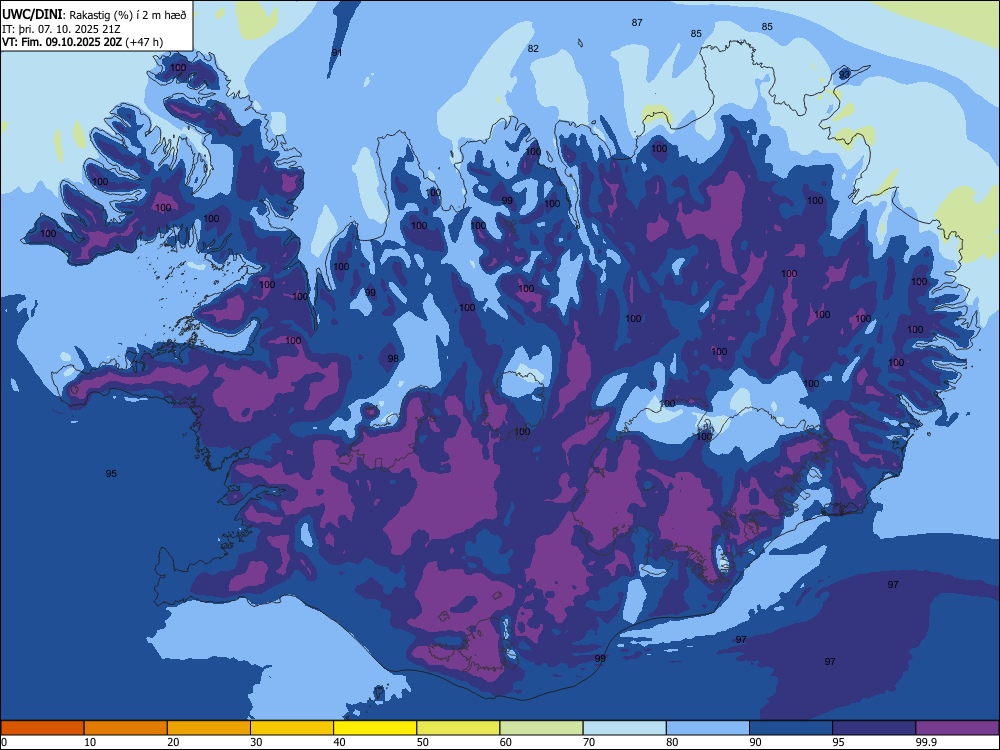The height and width of the screenshot is (750, 1000).
Task: Pick the 95–99.9 indigo legend swatch
Action: (x=874, y=728)
